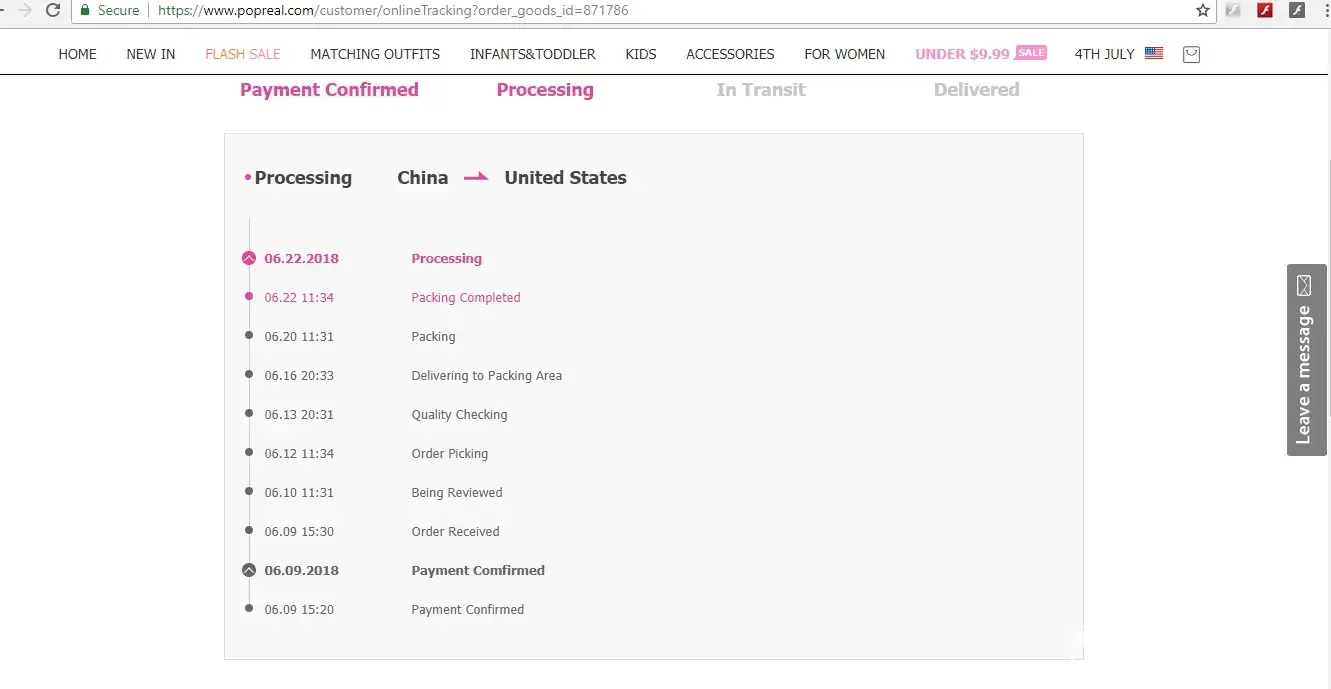The image size is (1331, 689).
Task: Click the timeline dot for Quality Checking
Action: coord(249,413)
